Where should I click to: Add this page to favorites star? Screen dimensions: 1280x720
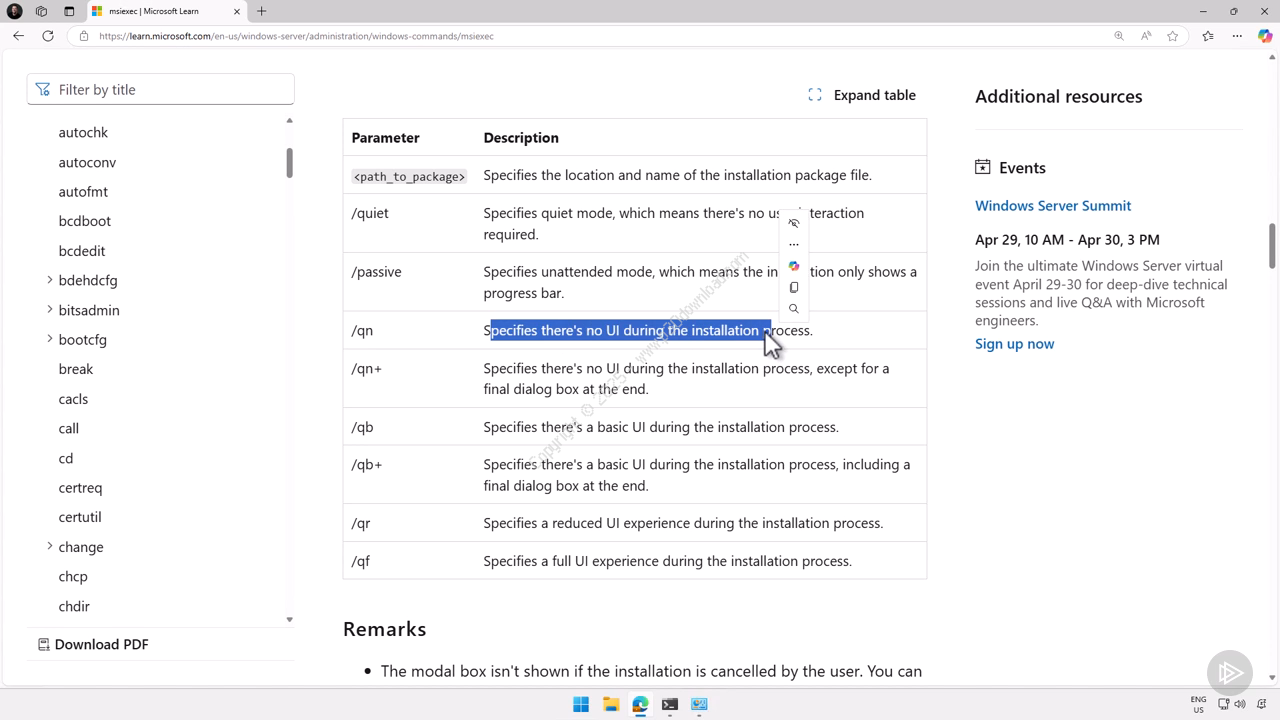pos(1173,36)
